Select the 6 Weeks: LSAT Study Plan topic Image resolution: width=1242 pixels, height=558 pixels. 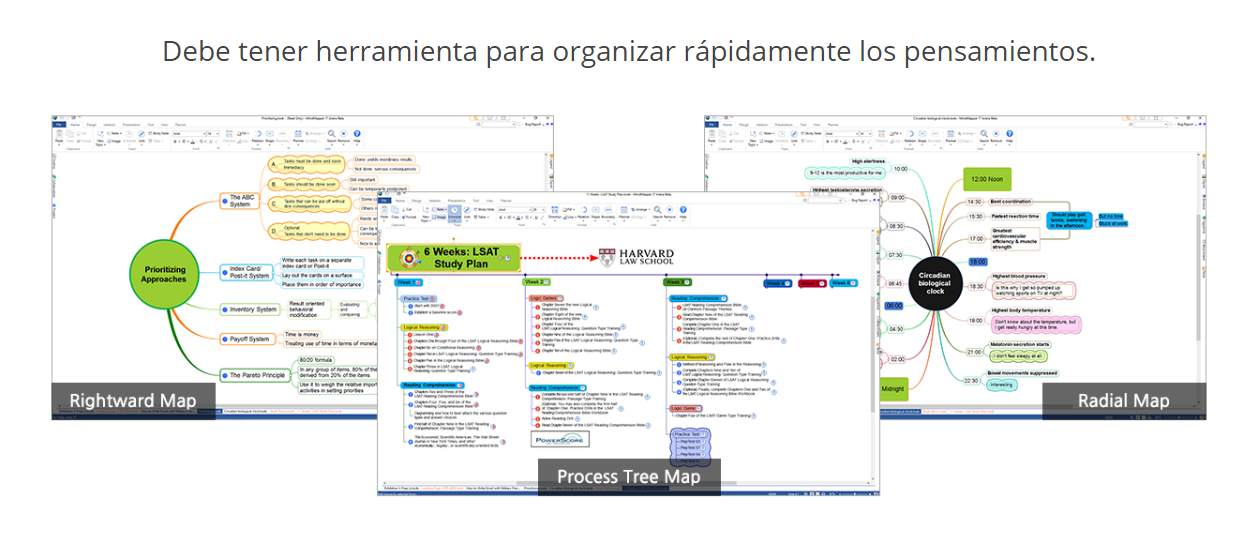point(456,258)
